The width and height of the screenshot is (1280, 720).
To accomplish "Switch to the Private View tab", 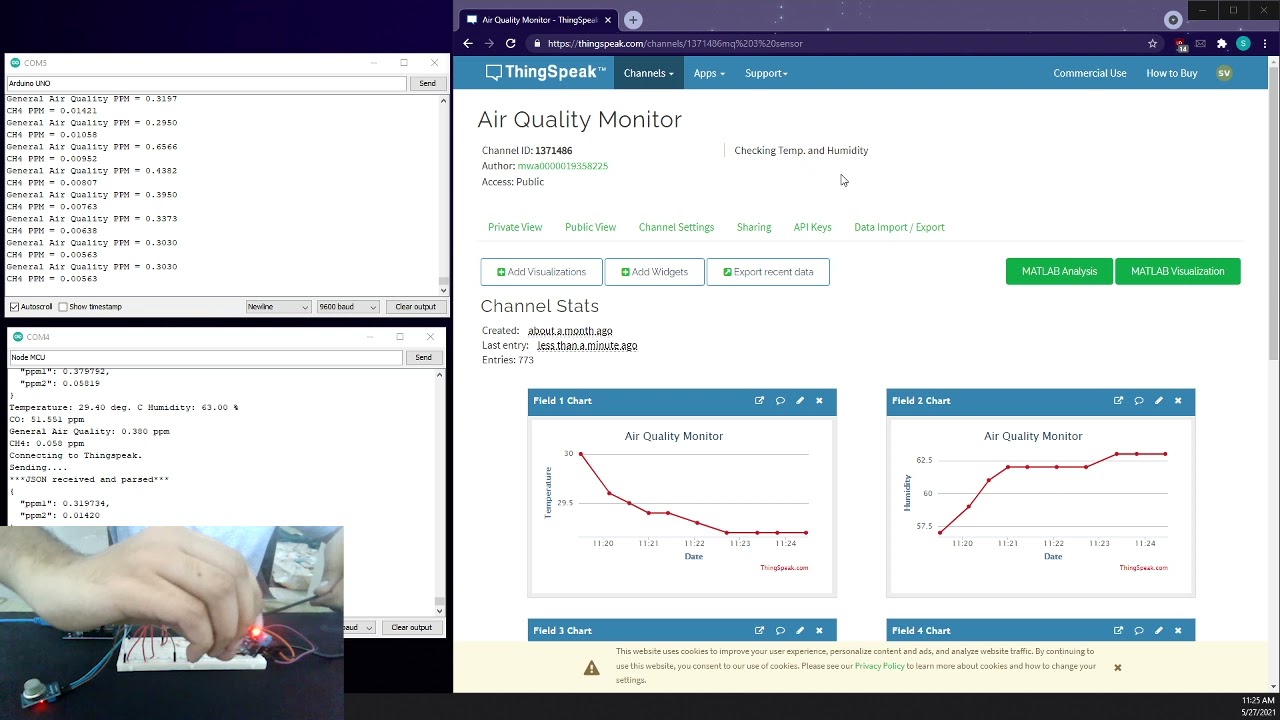I will [x=515, y=227].
